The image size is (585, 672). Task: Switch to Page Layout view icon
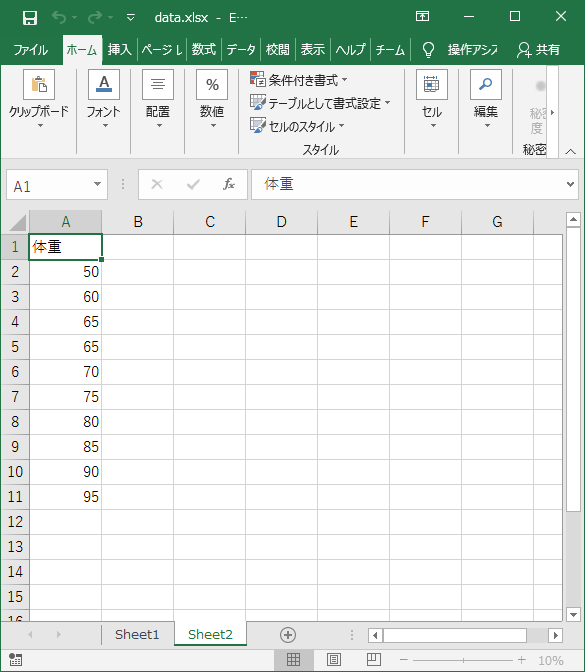tap(333, 659)
